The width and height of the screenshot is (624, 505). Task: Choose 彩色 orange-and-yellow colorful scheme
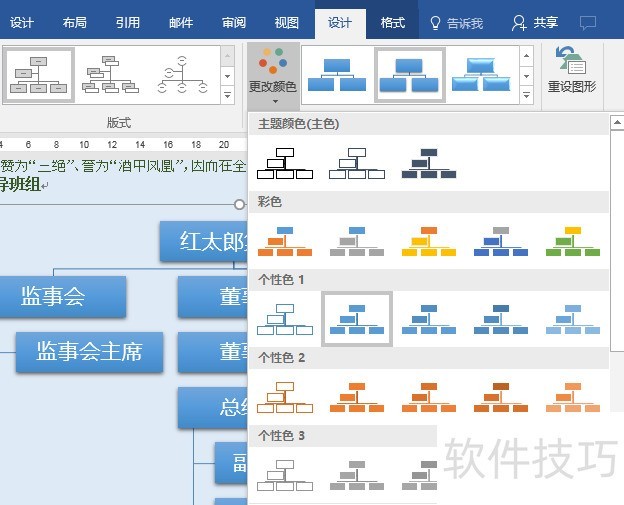coord(429,242)
